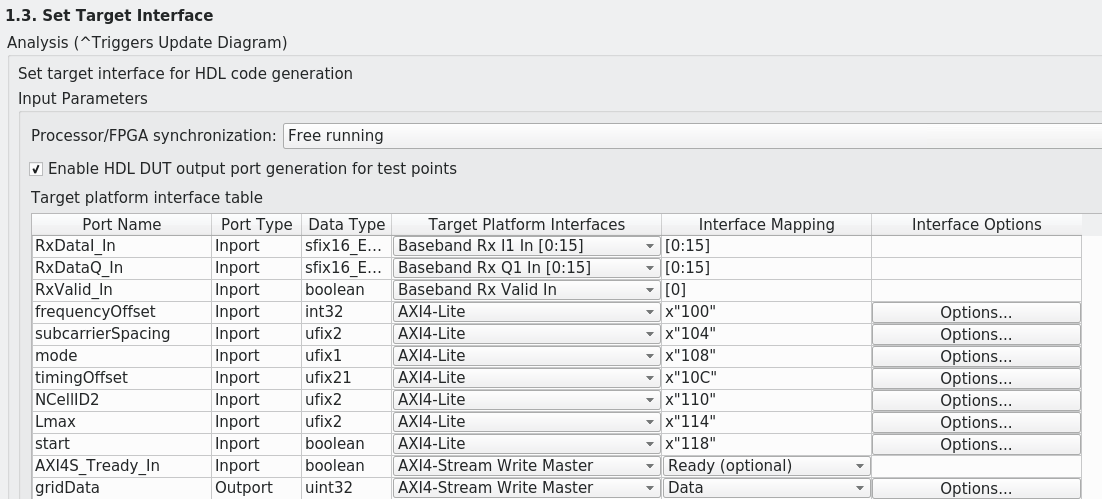Image resolution: width=1102 pixels, height=499 pixels.
Task: Open Processor/FPGA synchronization dropdown
Action: 692,135
